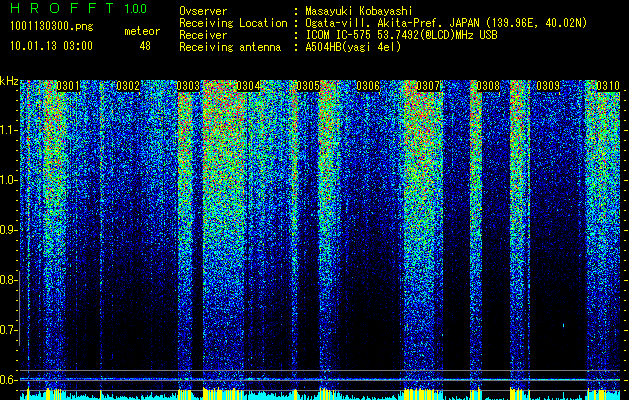The width and height of the screenshot is (629, 400).
Task: Click the 0304 time marker
Action: tap(248, 86)
